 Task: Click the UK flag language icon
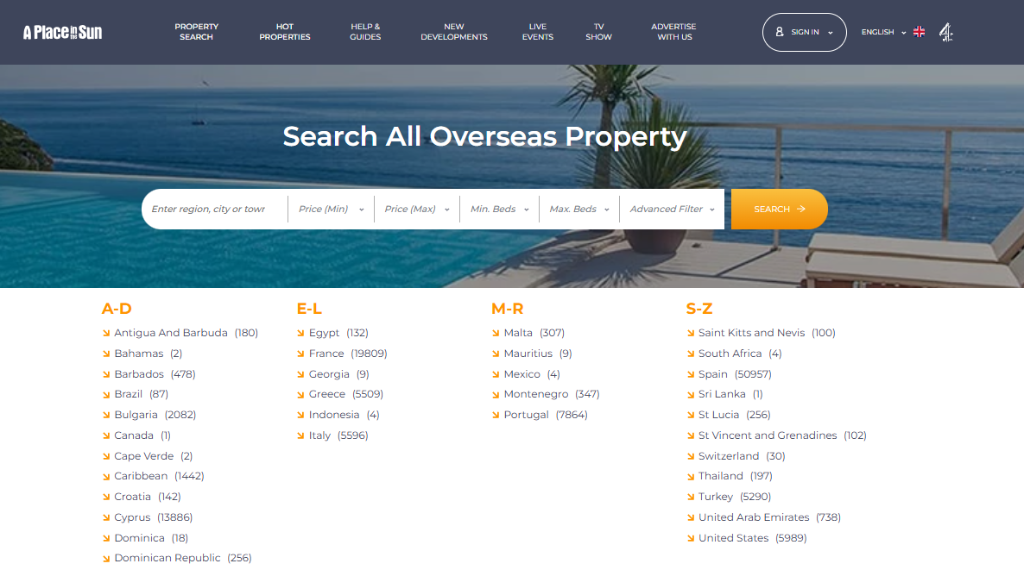(919, 32)
